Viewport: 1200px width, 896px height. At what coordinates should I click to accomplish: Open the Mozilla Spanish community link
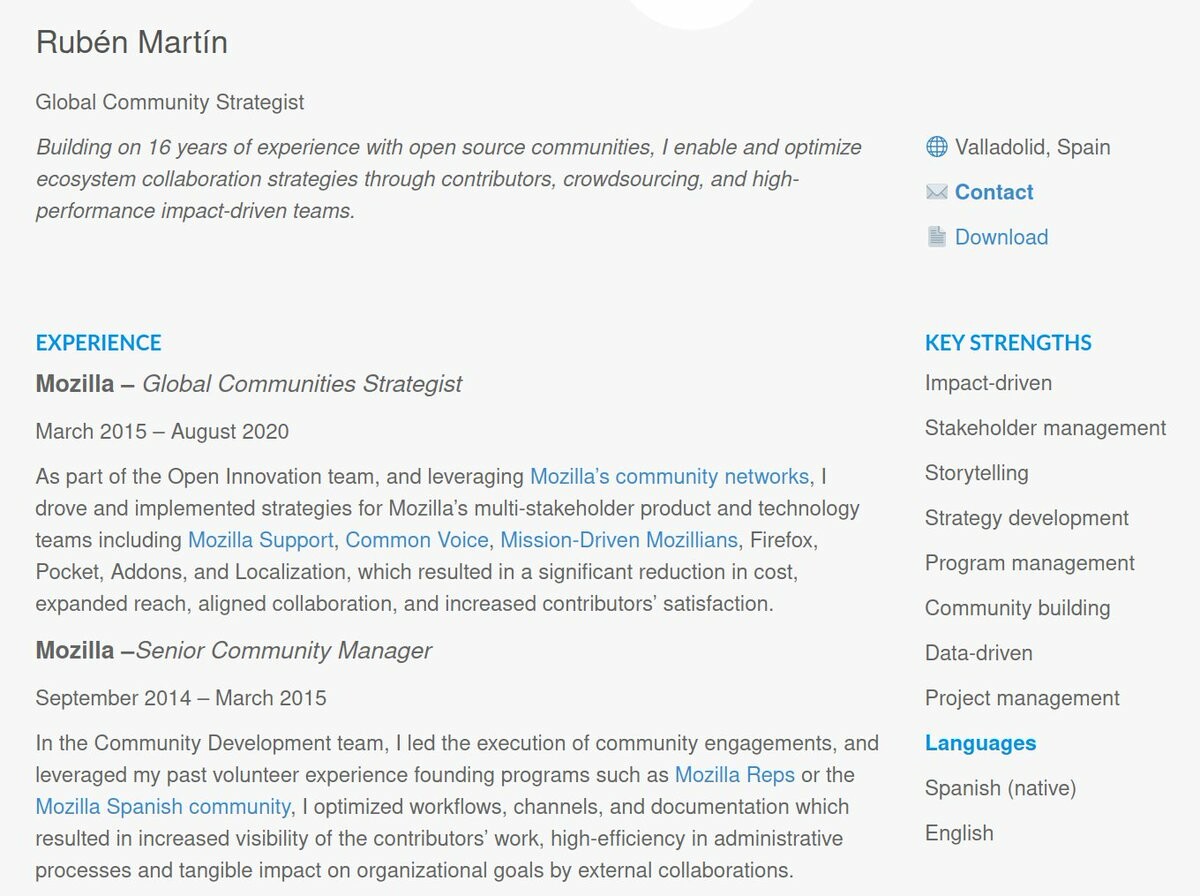coord(163,806)
